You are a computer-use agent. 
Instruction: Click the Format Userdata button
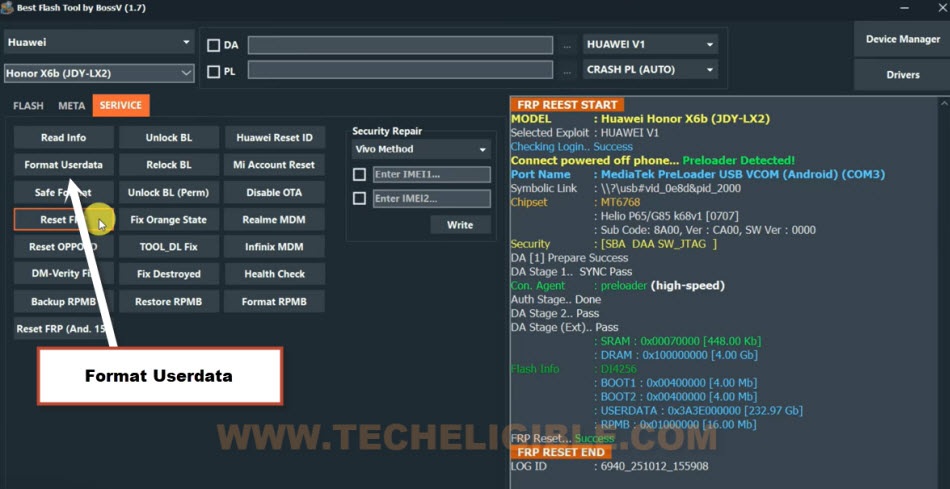tap(64, 165)
